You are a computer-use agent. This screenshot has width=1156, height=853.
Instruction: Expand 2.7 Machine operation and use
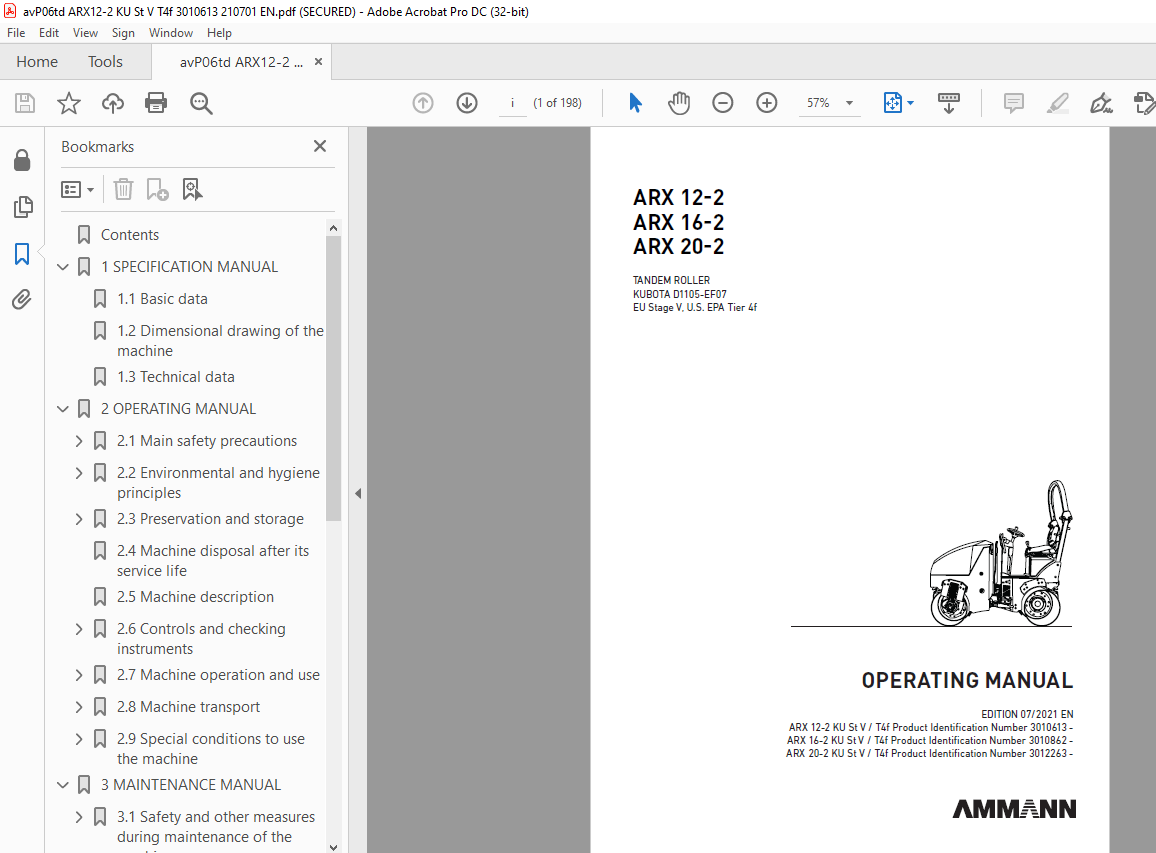click(x=79, y=675)
